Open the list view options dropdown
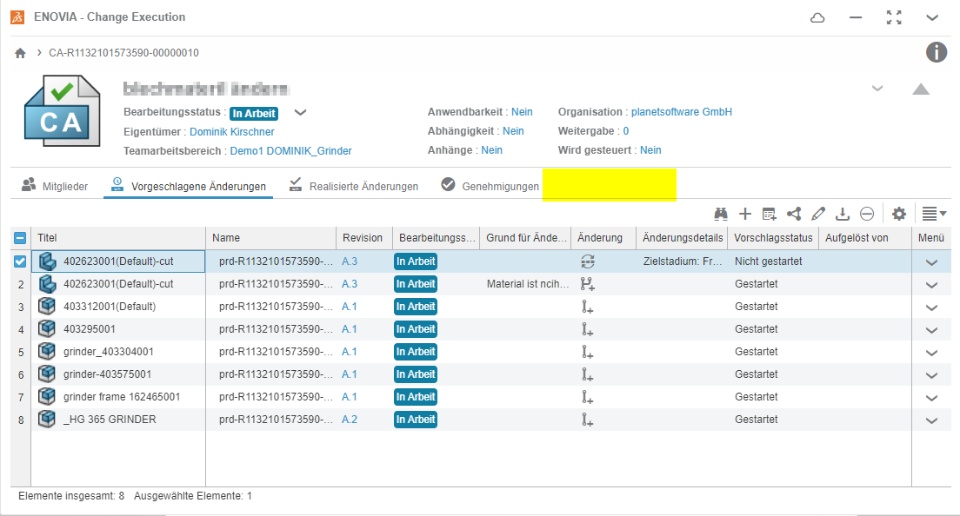The width and height of the screenshot is (960, 516). click(x=934, y=214)
